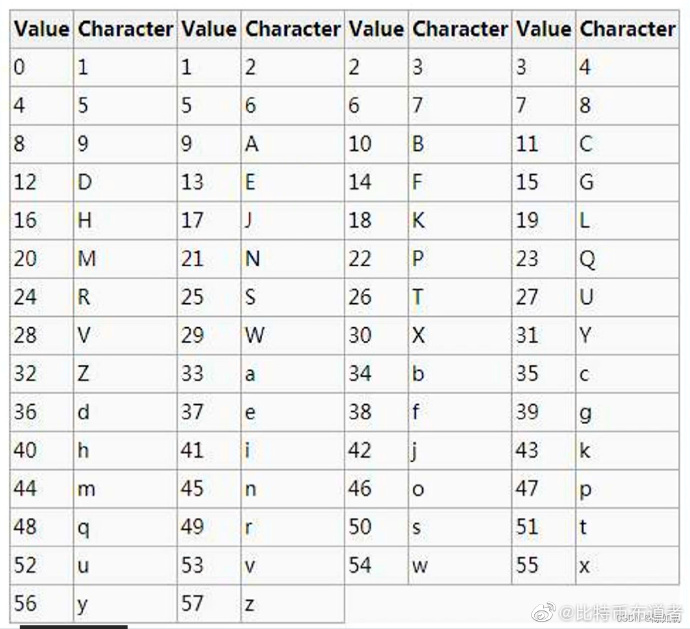Image resolution: width=690 pixels, height=629 pixels.
Task: Select the cell with value 57
Action: click(209, 603)
